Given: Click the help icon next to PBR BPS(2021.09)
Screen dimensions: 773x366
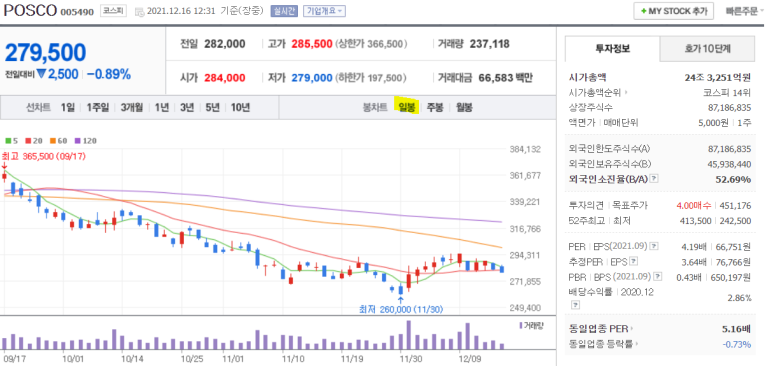Looking at the screenshot, I should [x=658, y=277].
